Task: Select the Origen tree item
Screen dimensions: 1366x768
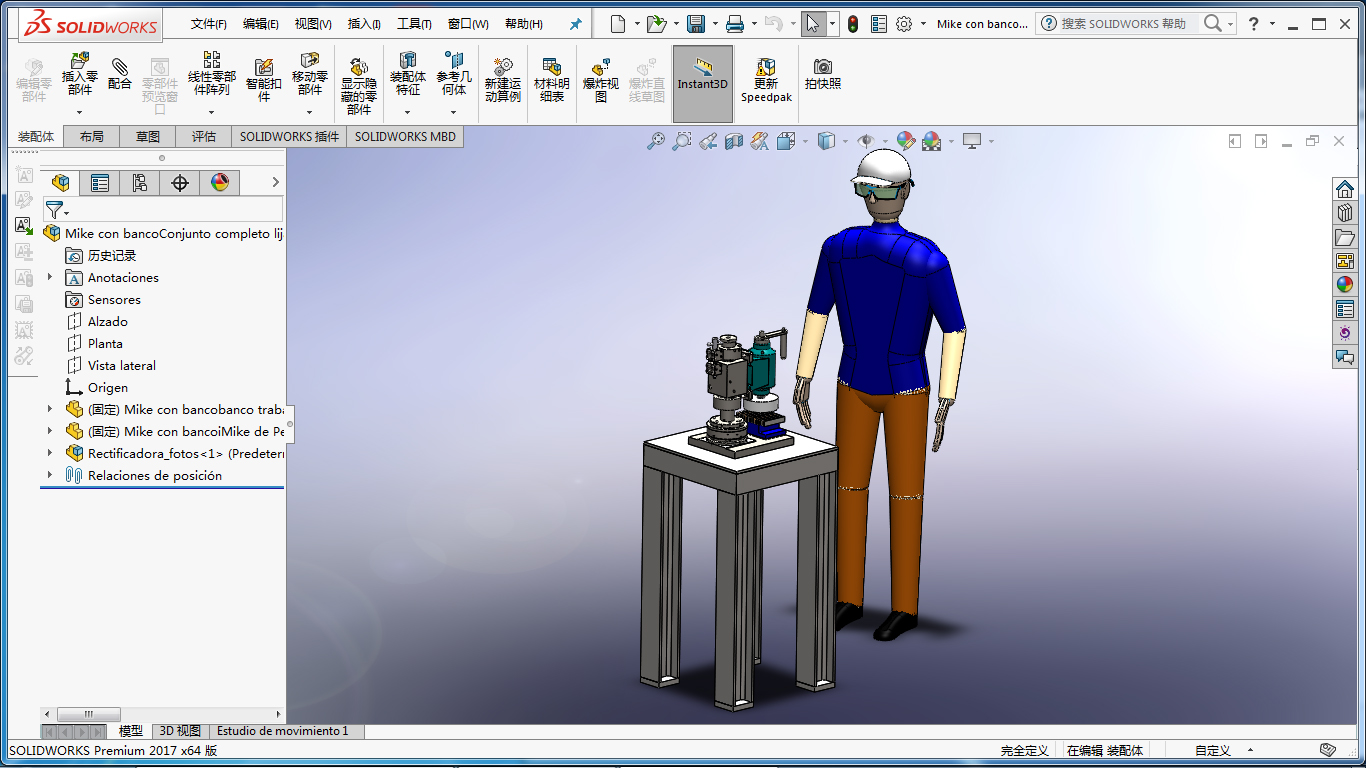Action: coord(108,387)
